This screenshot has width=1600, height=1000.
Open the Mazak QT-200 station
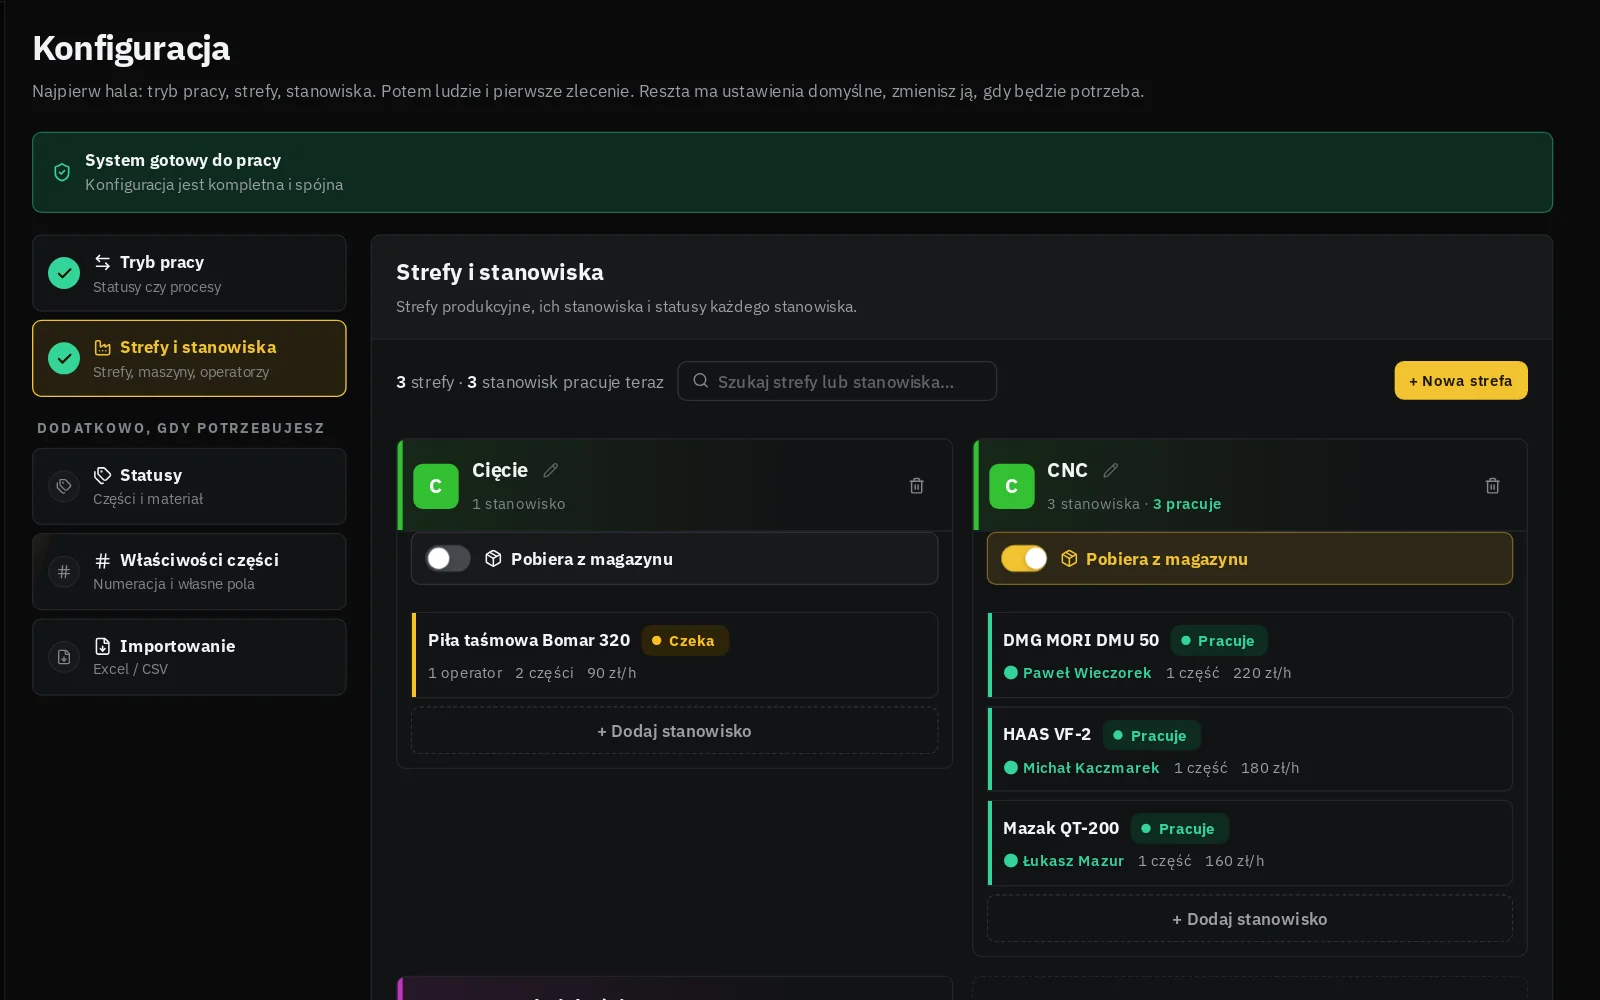point(1250,843)
